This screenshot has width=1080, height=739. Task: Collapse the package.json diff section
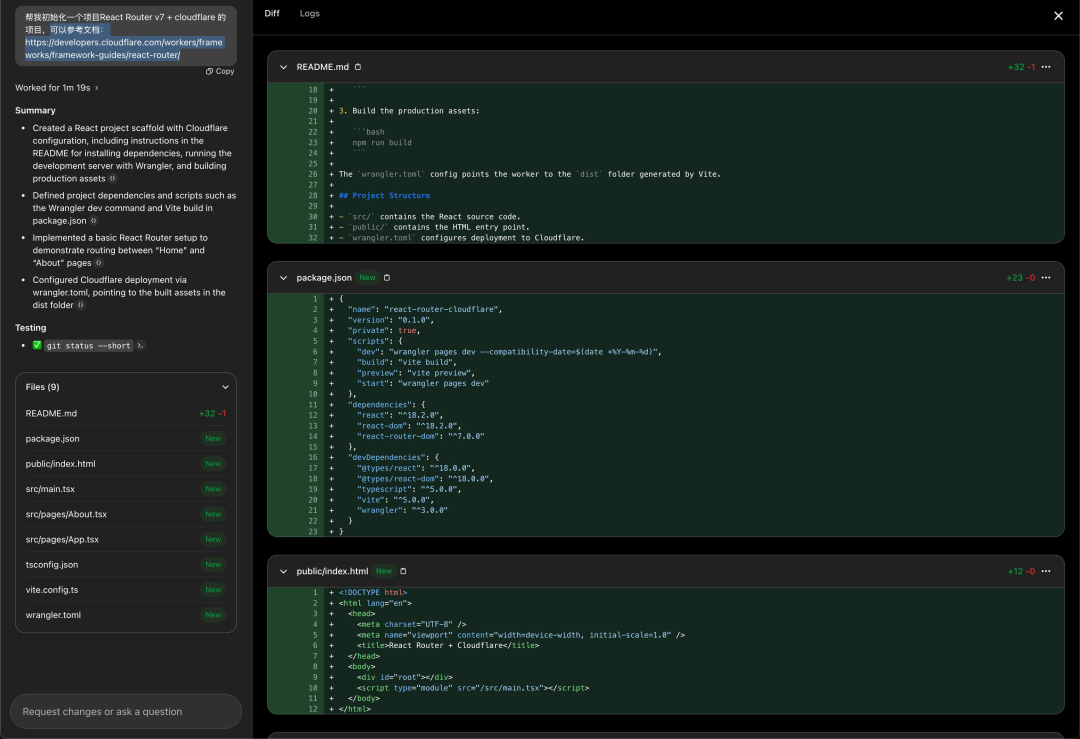283,278
